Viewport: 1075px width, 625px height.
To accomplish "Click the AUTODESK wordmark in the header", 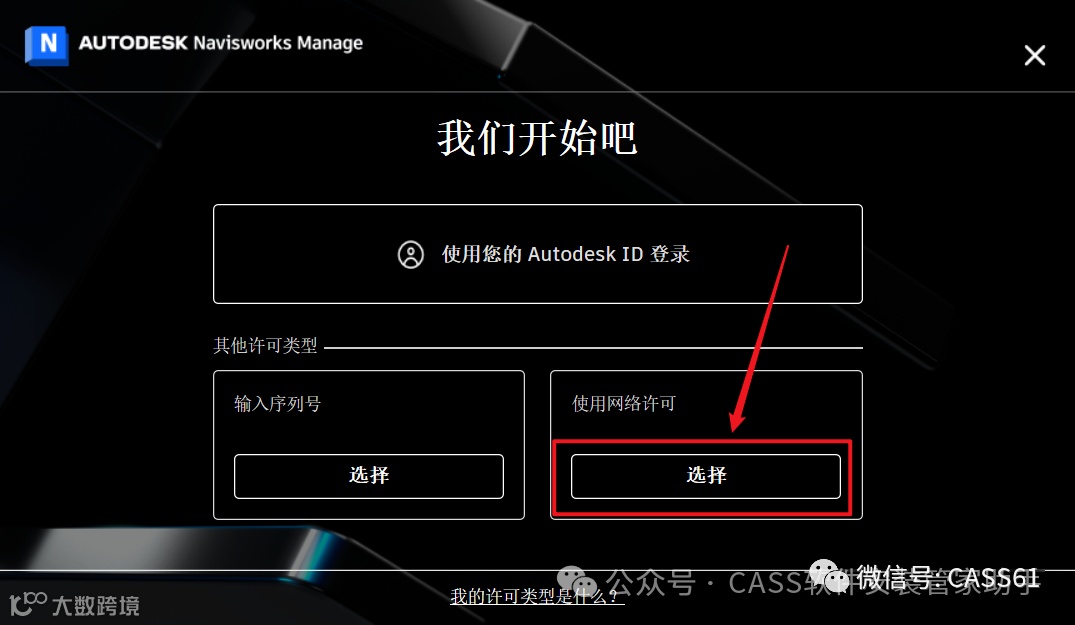I will tap(133, 42).
